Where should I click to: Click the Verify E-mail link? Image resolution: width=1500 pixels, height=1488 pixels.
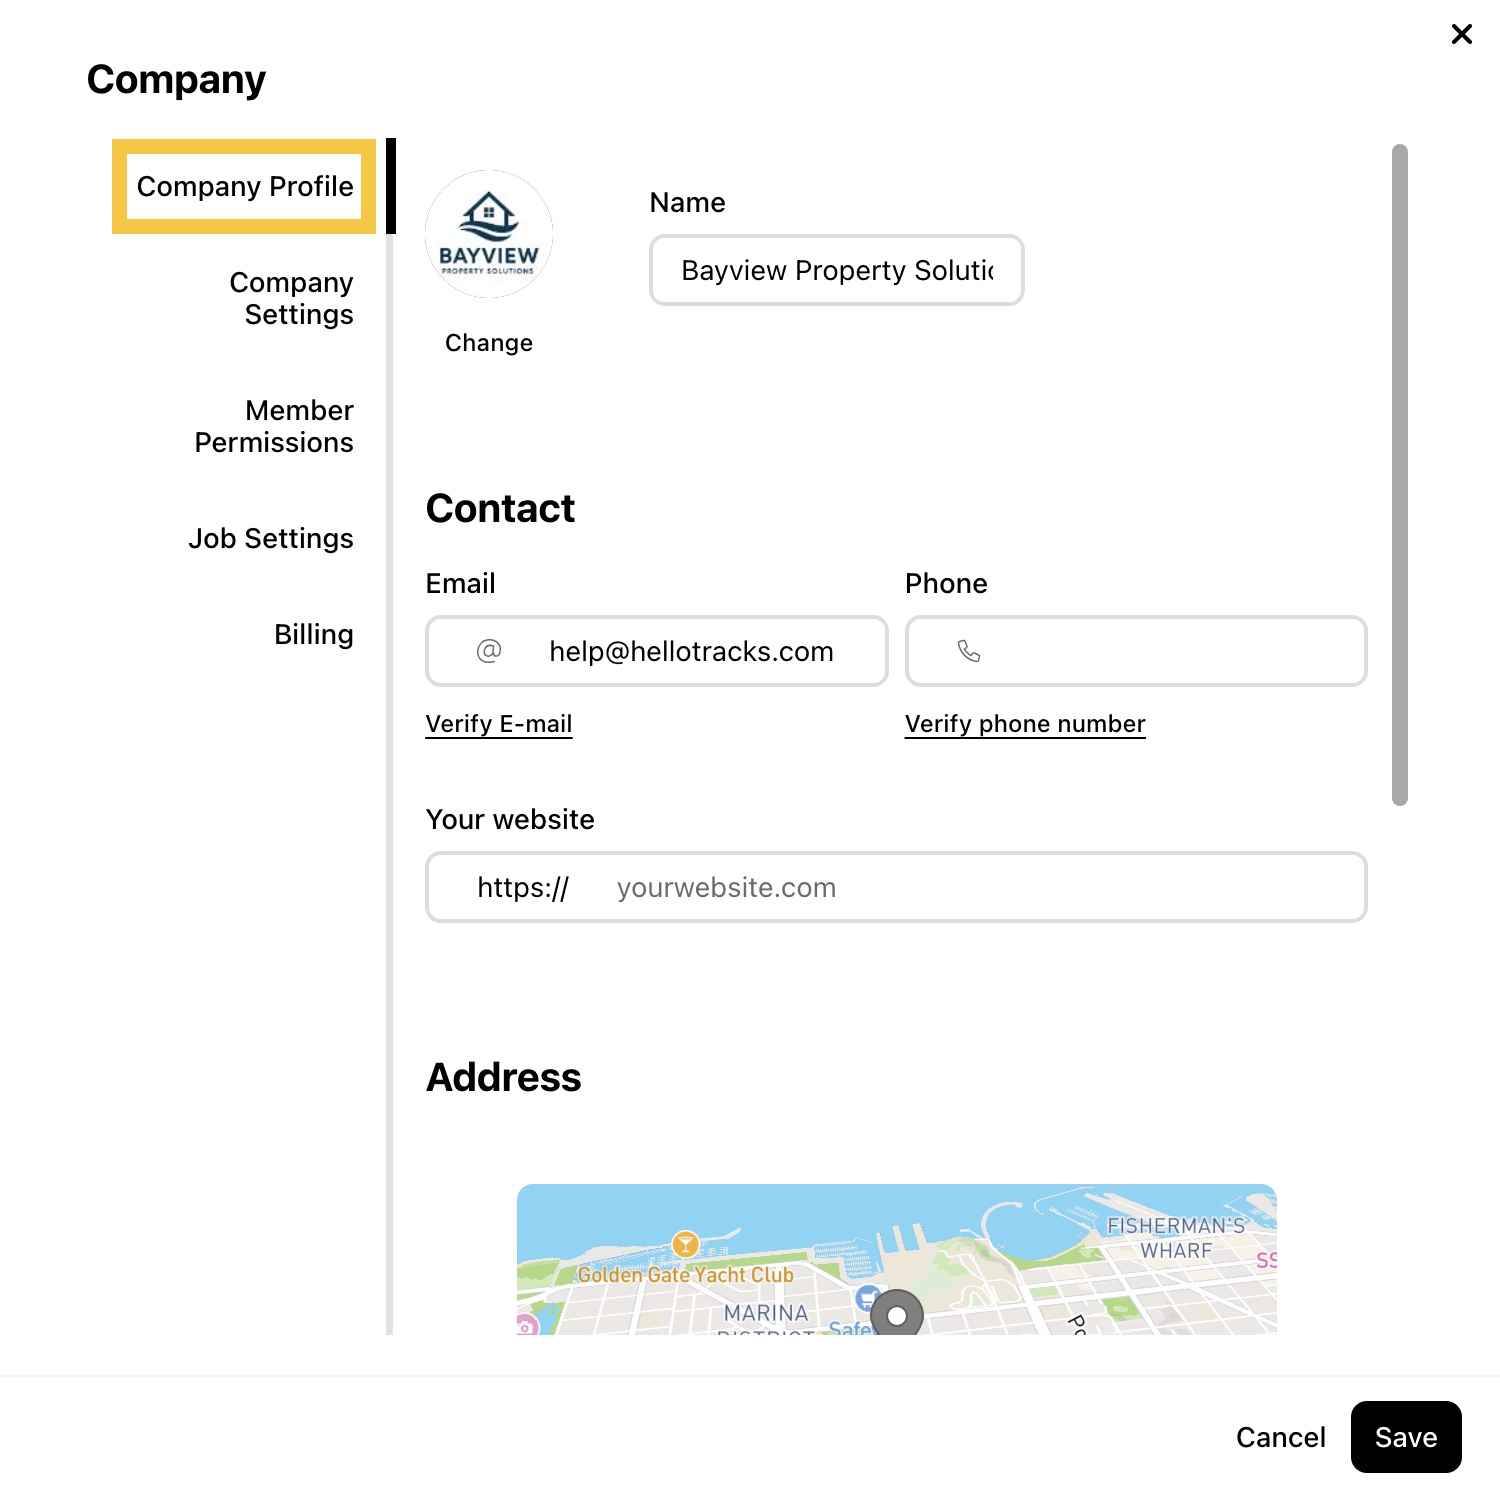tap(499, 724)
